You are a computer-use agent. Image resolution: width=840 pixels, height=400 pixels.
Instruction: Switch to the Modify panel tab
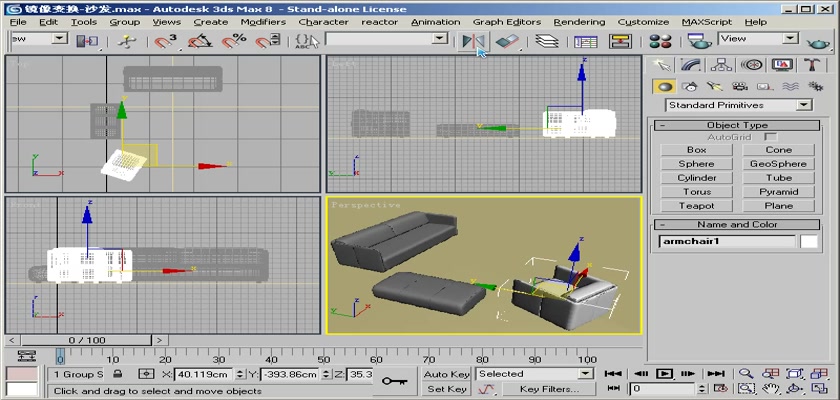pos(689,65)
